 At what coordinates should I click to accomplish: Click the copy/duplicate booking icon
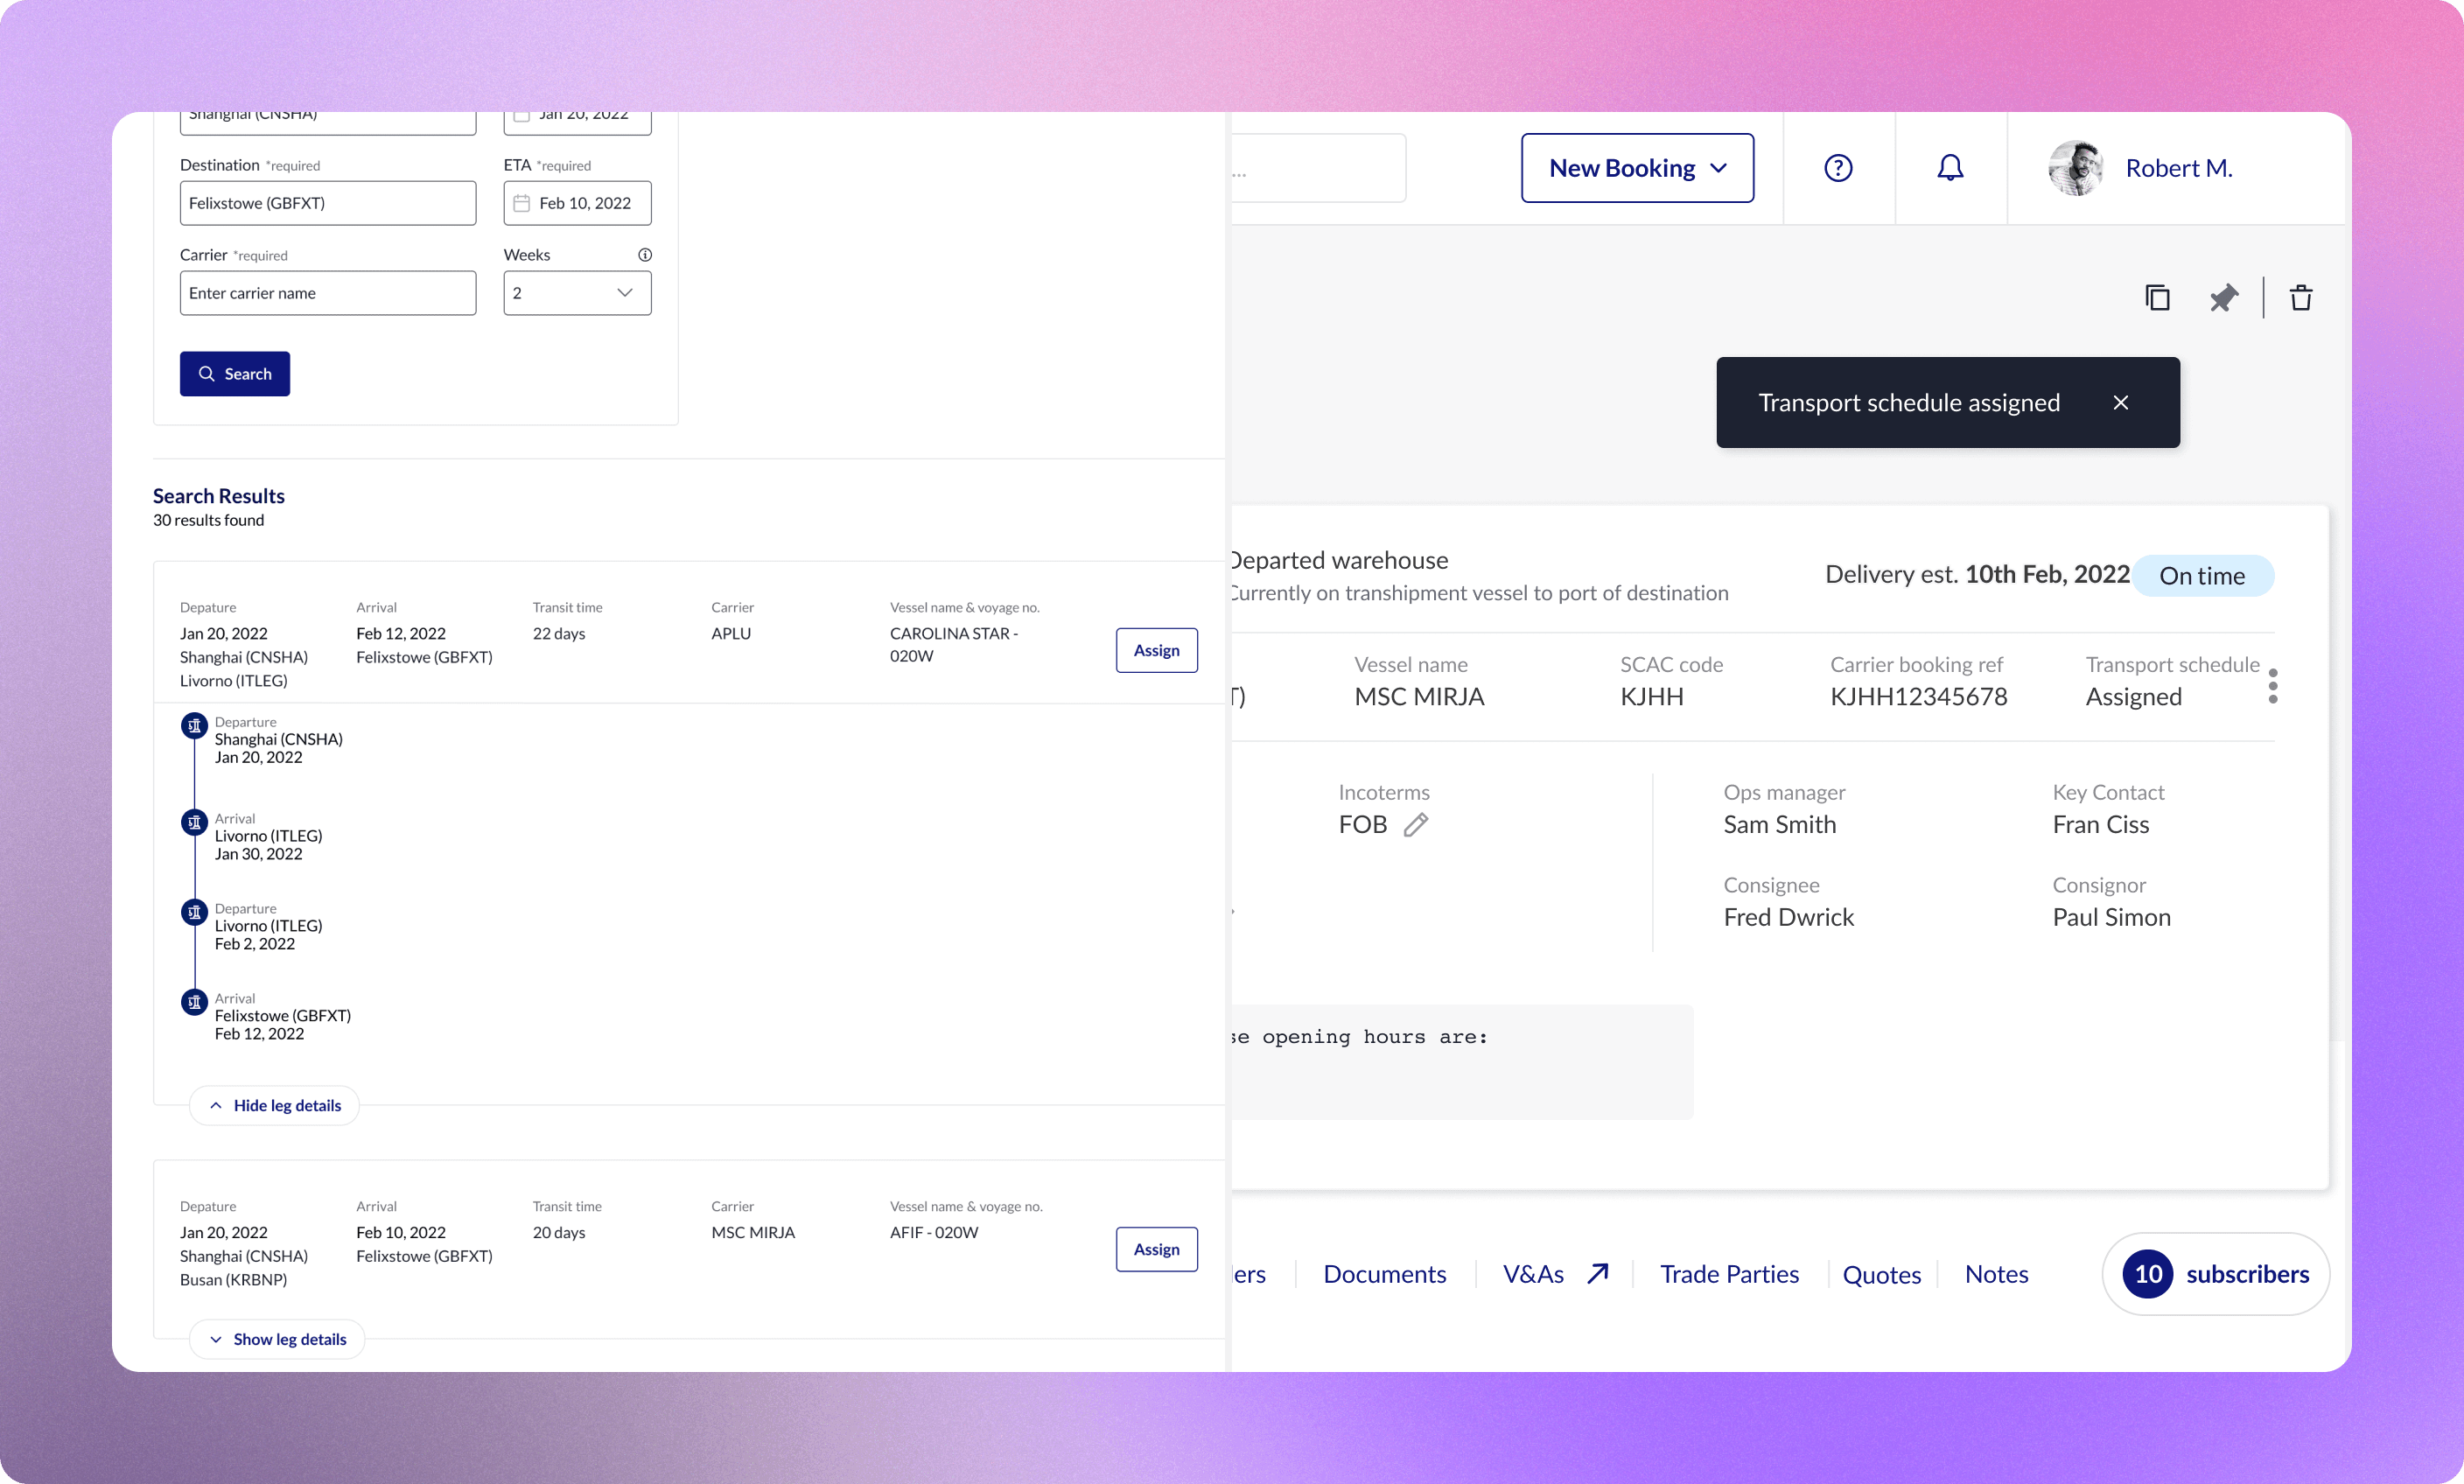tap(2157, 298)
